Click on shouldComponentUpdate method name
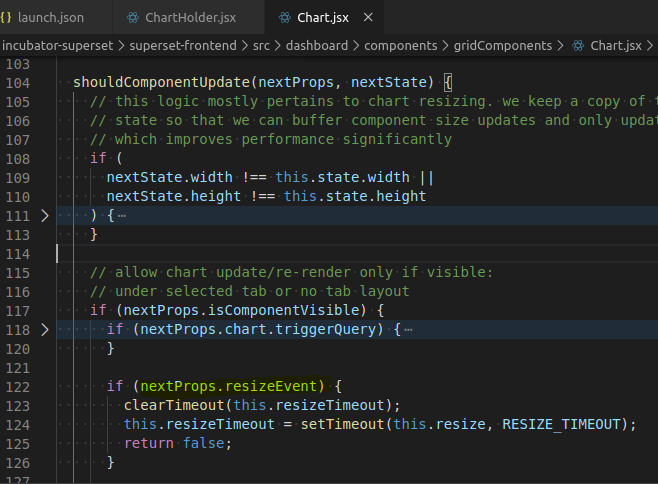 [162, 82]
